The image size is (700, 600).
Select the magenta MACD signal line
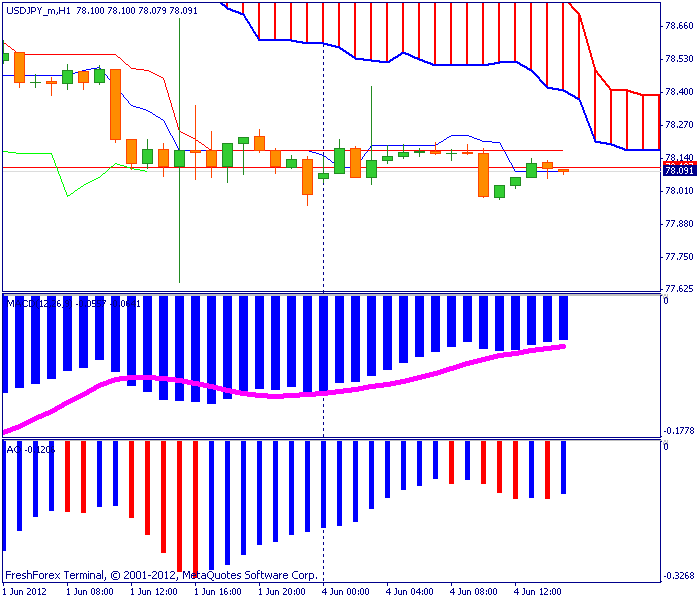(286, 395)
